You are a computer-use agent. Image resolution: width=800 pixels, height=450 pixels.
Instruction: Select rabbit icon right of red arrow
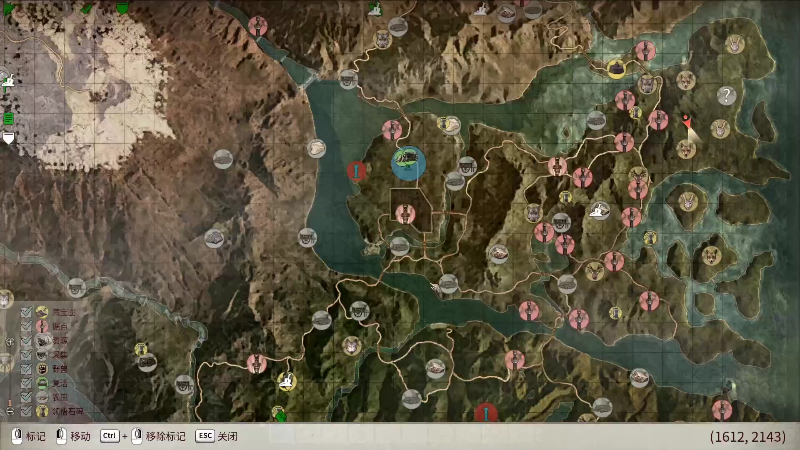coord(720,129)
